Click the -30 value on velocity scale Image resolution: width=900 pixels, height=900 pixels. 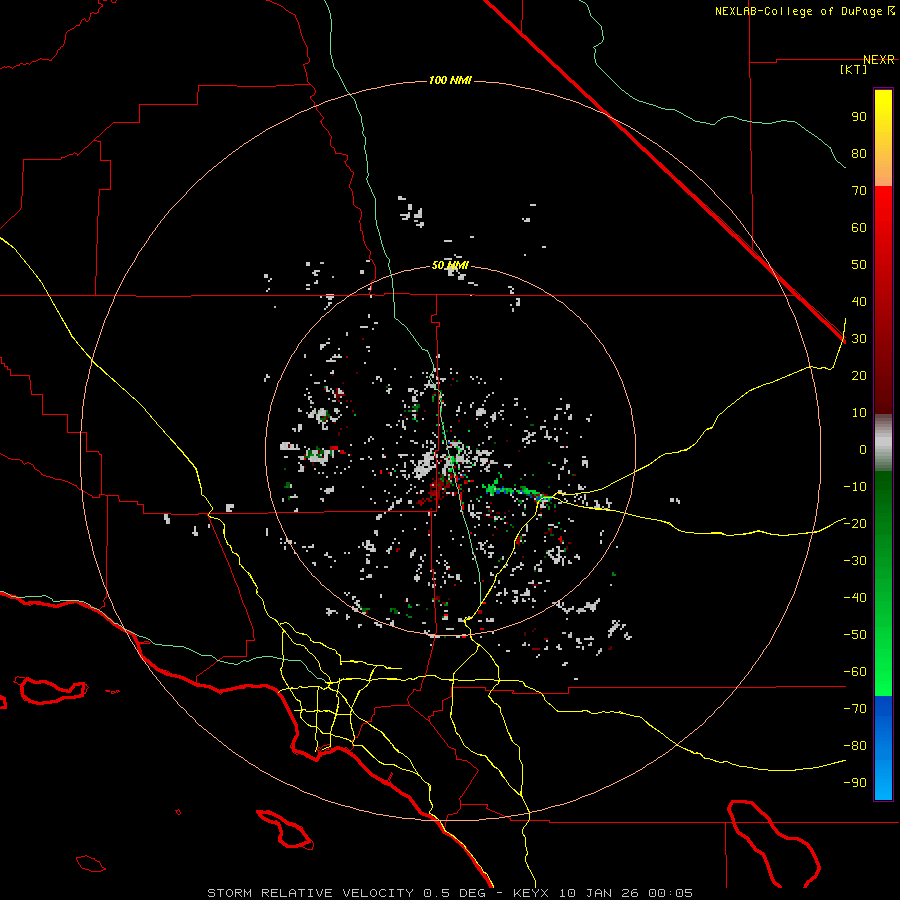click(855, 561)
